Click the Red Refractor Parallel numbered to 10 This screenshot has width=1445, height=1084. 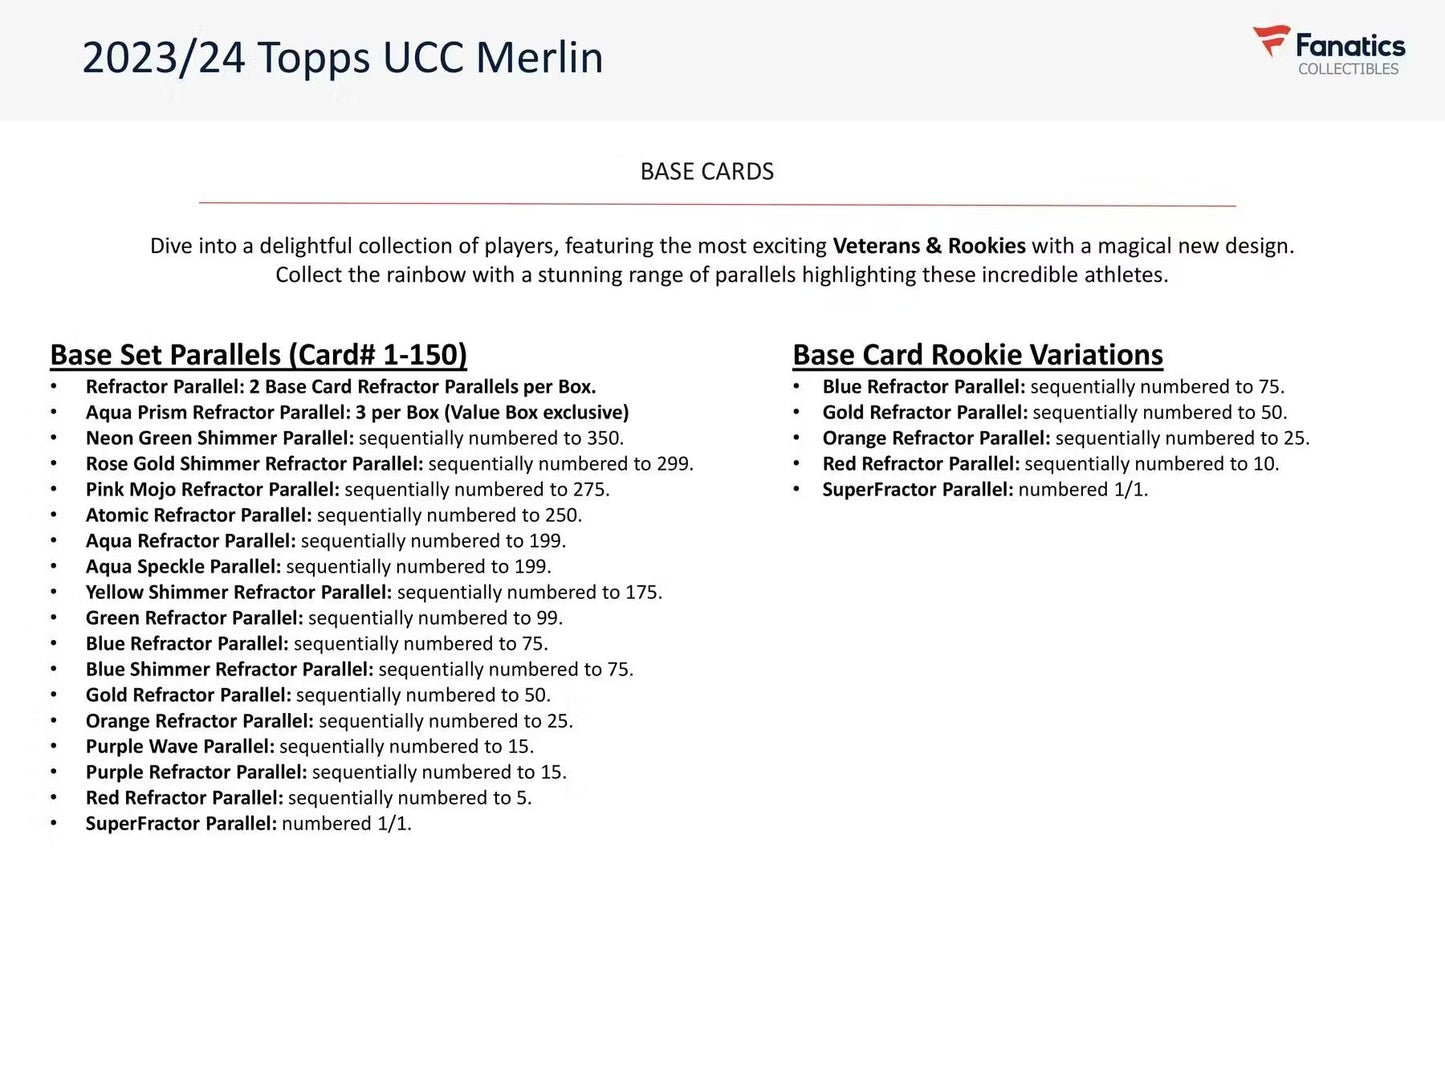tap(1050, 464)
